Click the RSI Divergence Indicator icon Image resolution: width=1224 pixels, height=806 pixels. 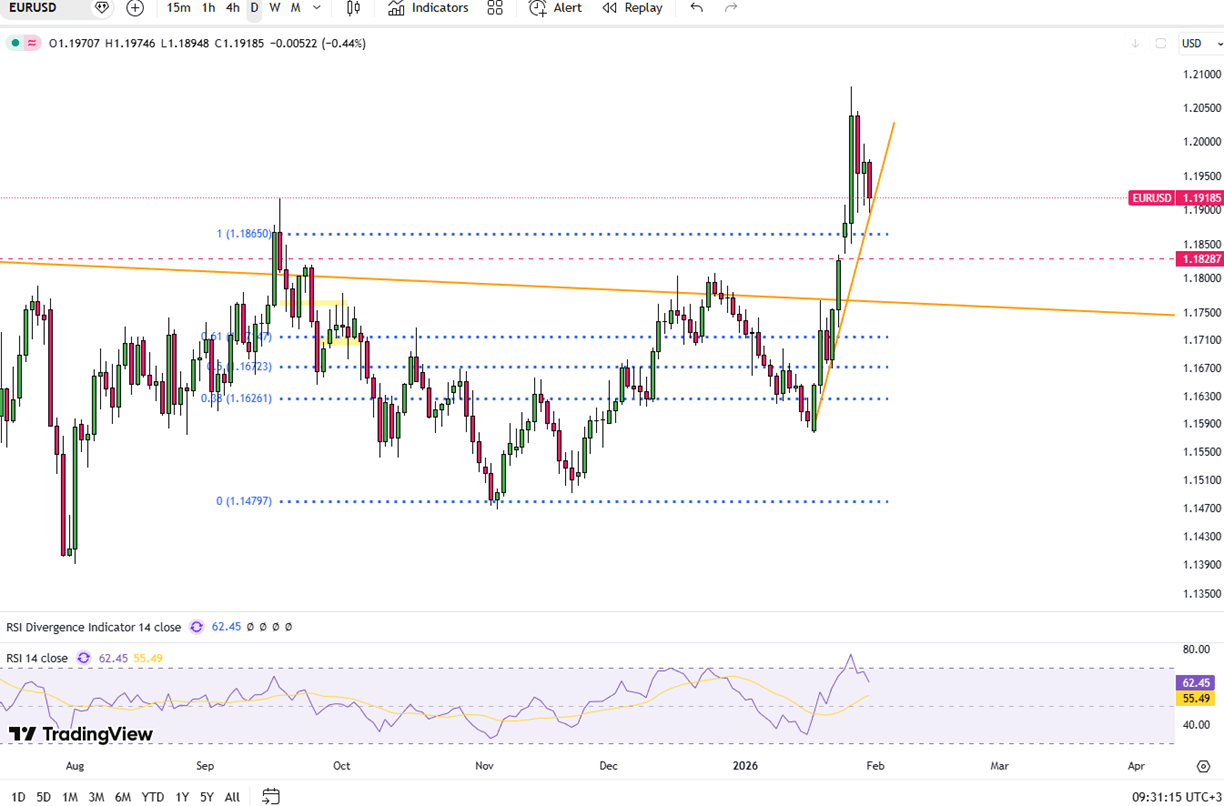point(197,627)
